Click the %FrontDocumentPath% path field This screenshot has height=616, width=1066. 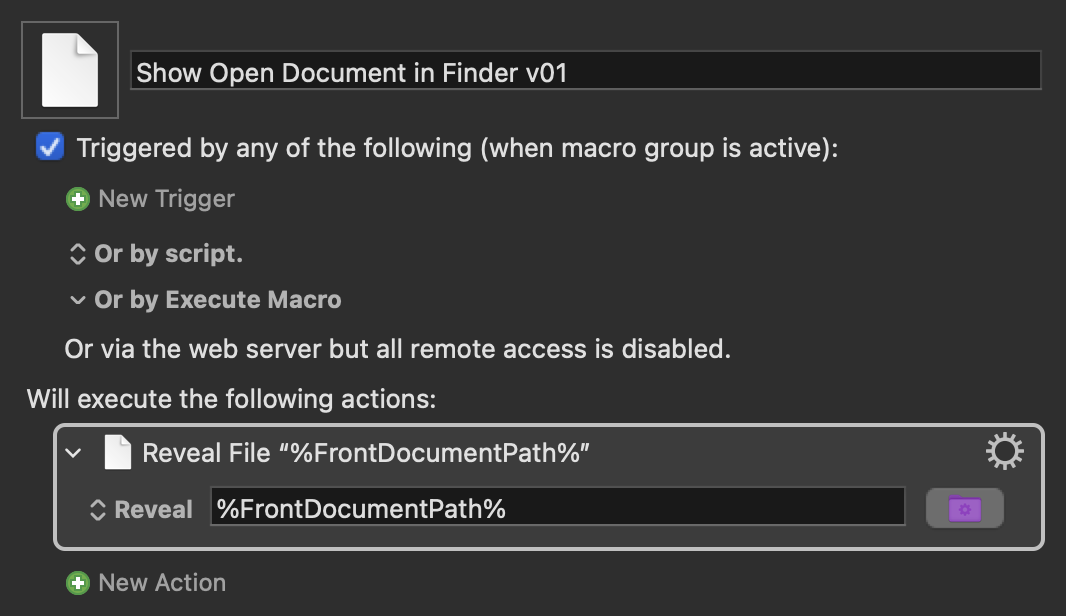point(557,507)
